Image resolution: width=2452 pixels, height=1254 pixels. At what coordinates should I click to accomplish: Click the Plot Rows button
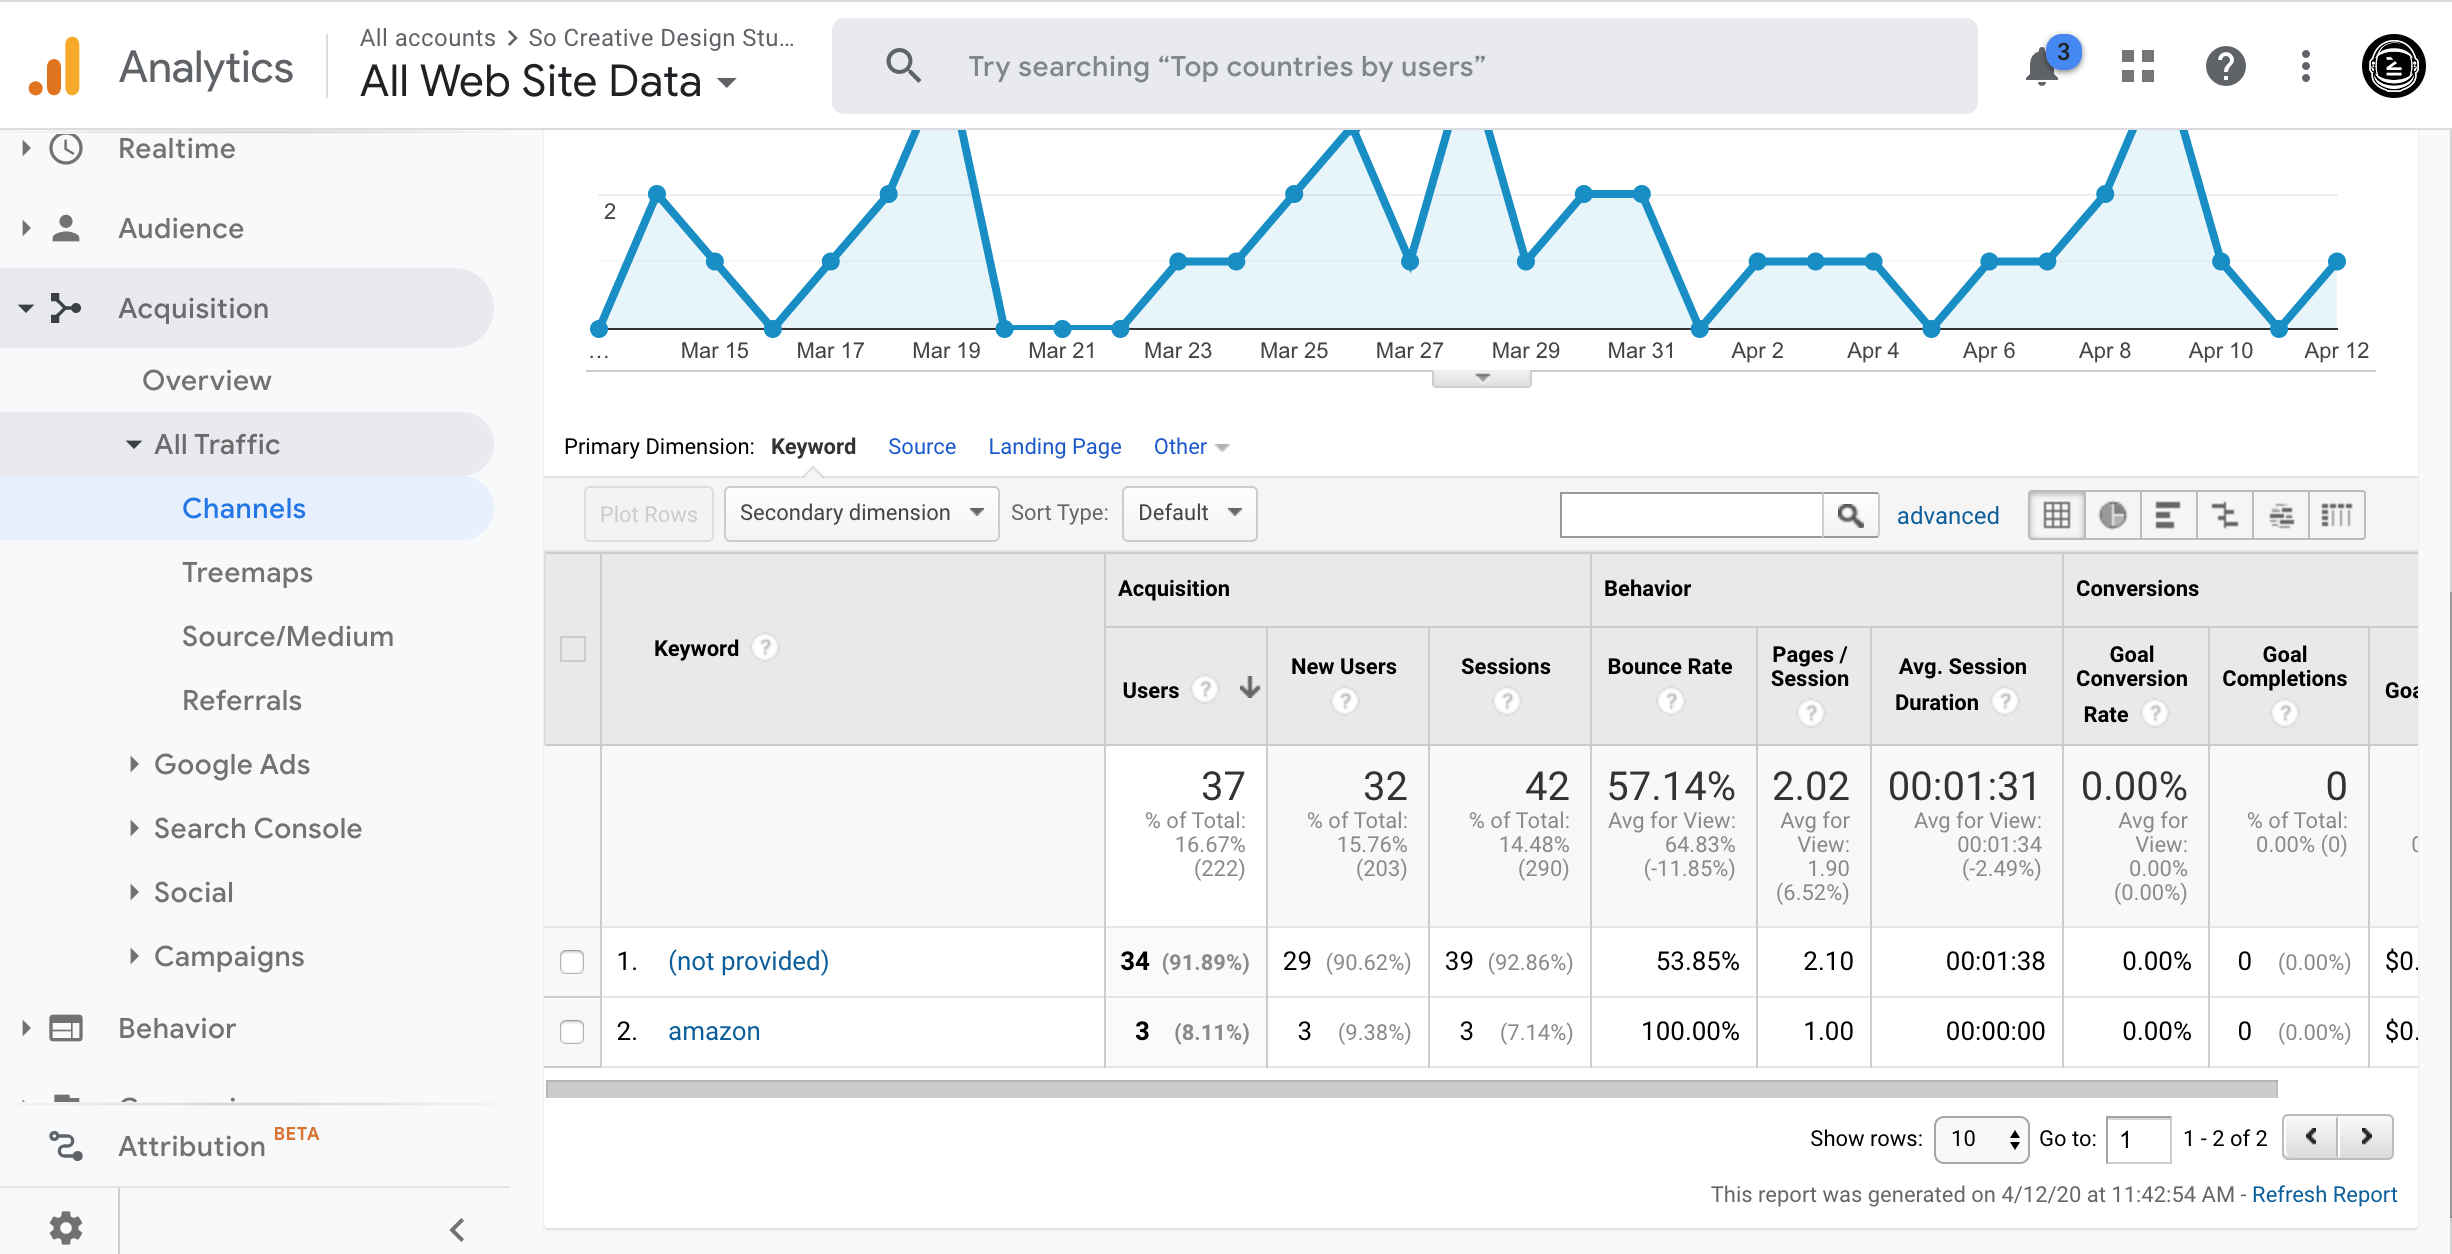648,514
